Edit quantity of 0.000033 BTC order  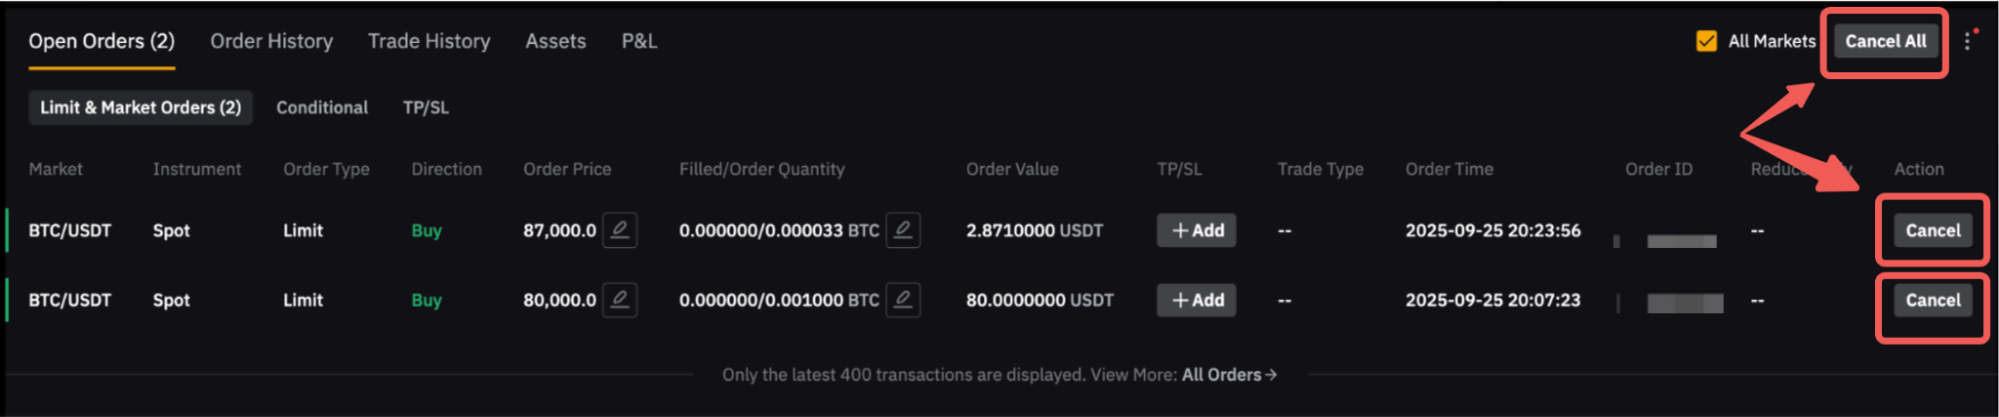pyautogui.click(x=903, y=230)
